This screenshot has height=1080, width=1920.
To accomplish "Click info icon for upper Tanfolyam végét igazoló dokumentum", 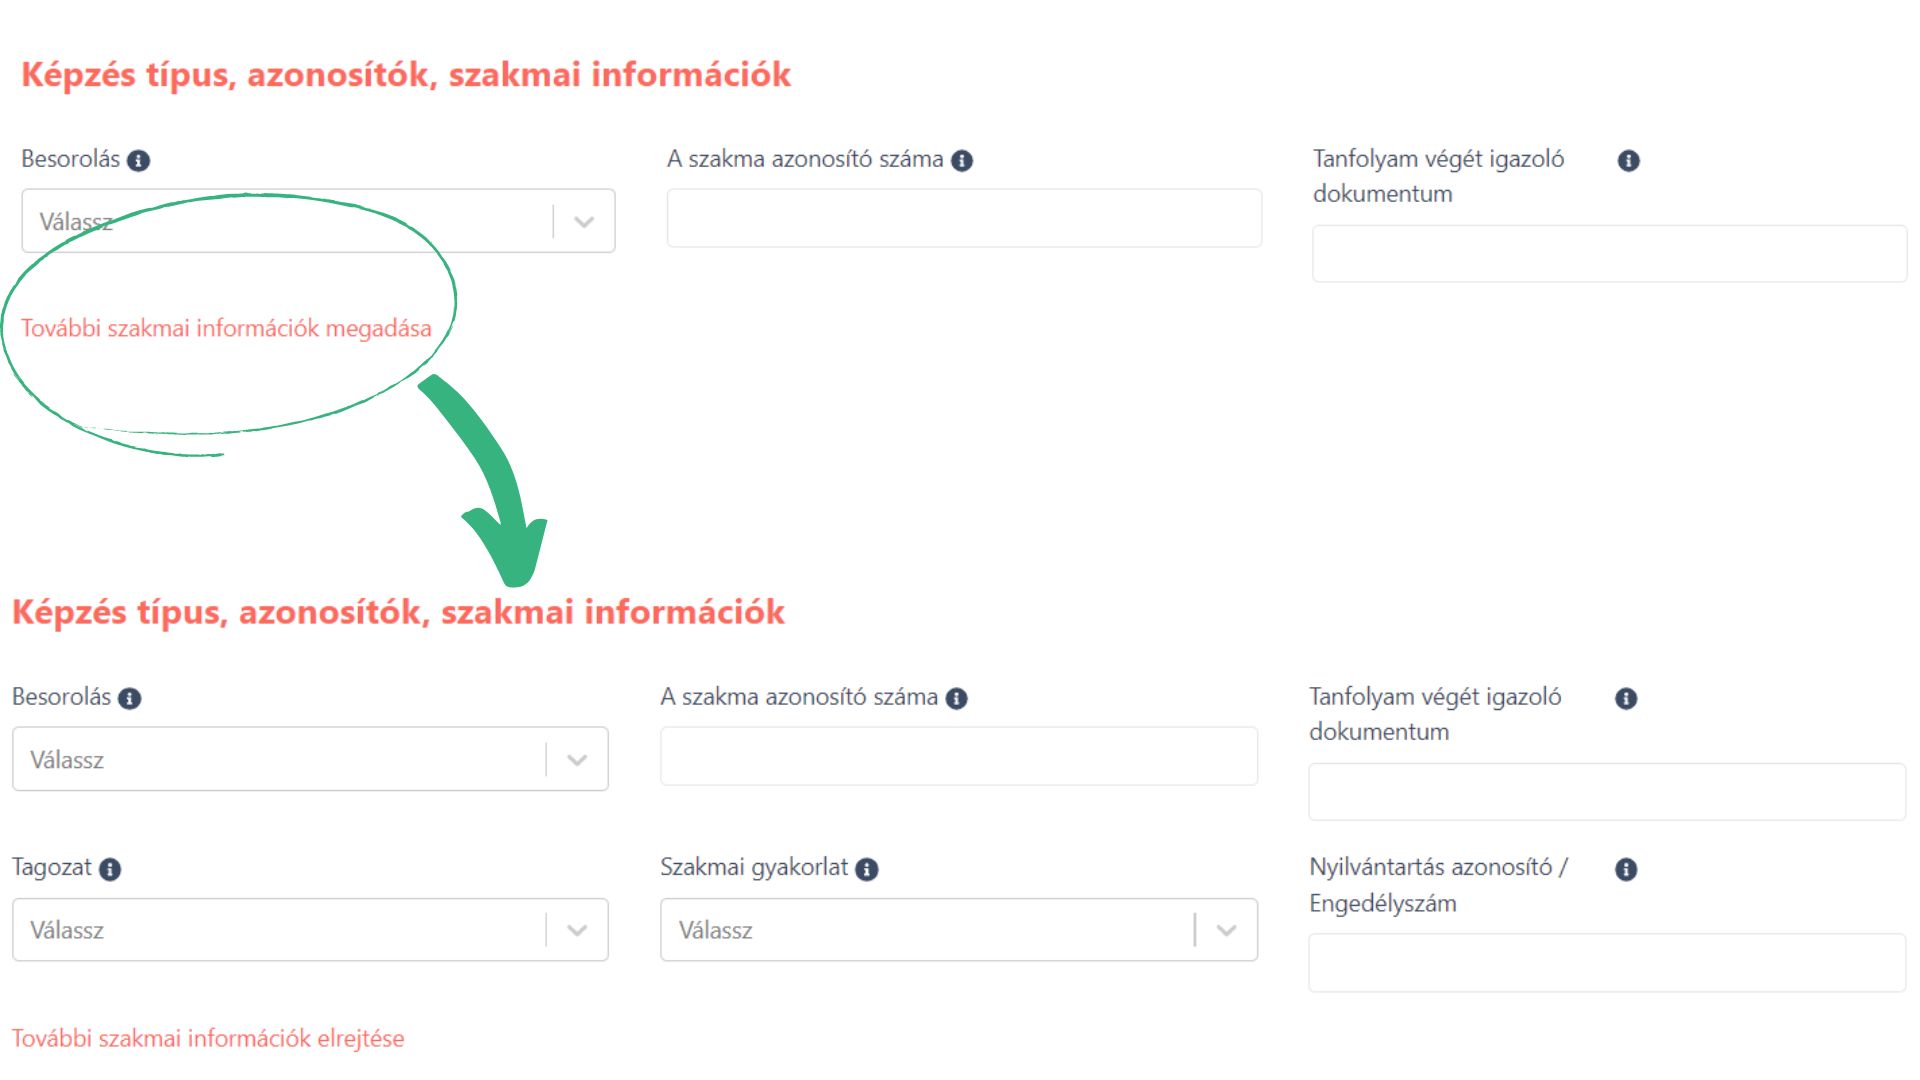I will (1628, 160).
